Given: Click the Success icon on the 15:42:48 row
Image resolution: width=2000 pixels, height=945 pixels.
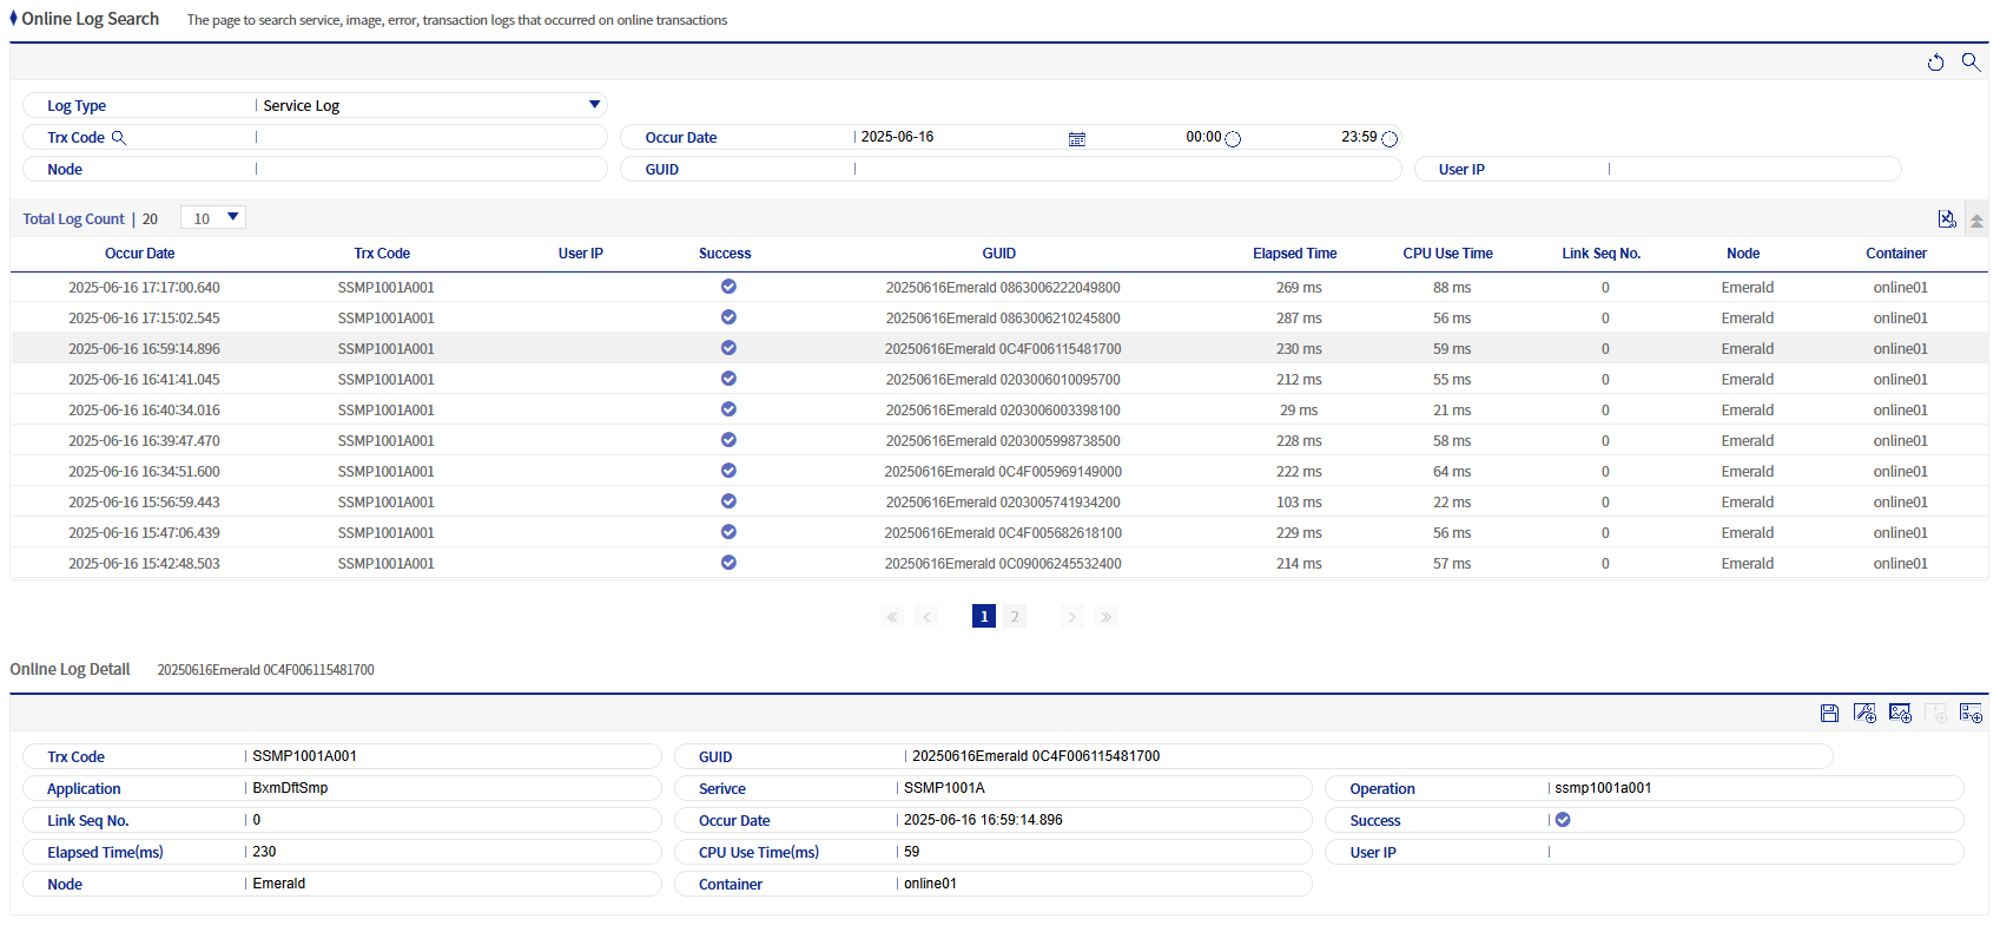Looking at the screenshot, I should coord(728,563).
